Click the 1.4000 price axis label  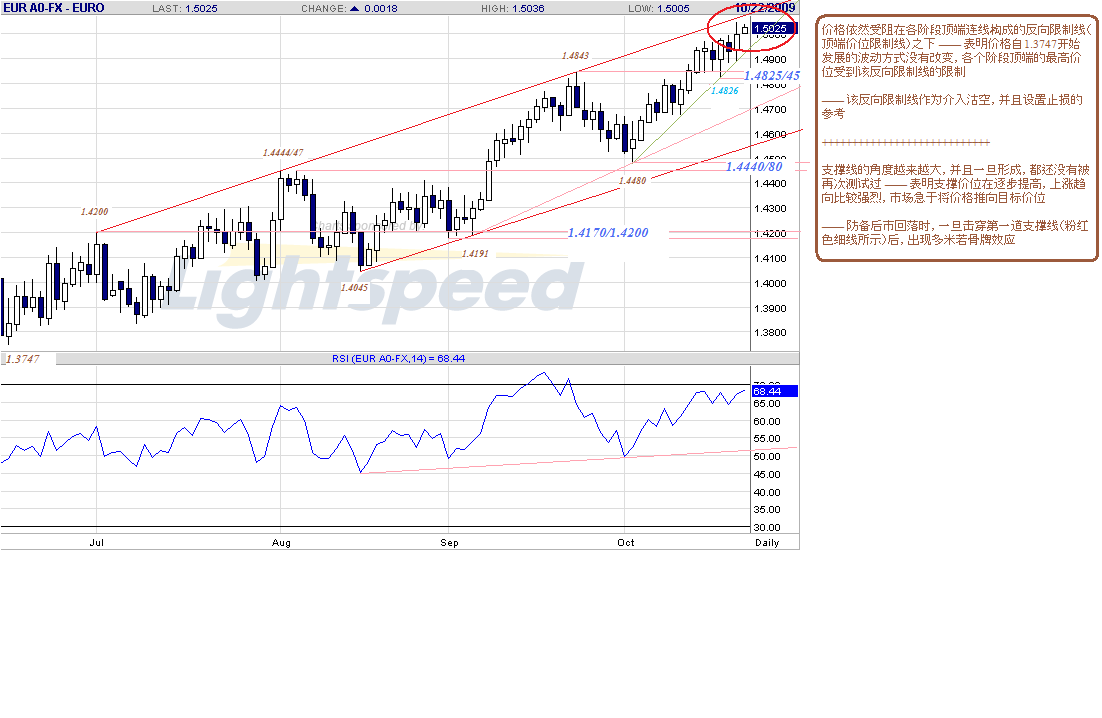coord(770,283)
